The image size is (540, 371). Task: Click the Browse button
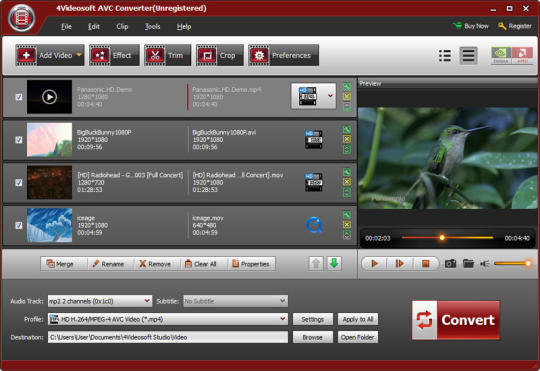tap(313, 337)
